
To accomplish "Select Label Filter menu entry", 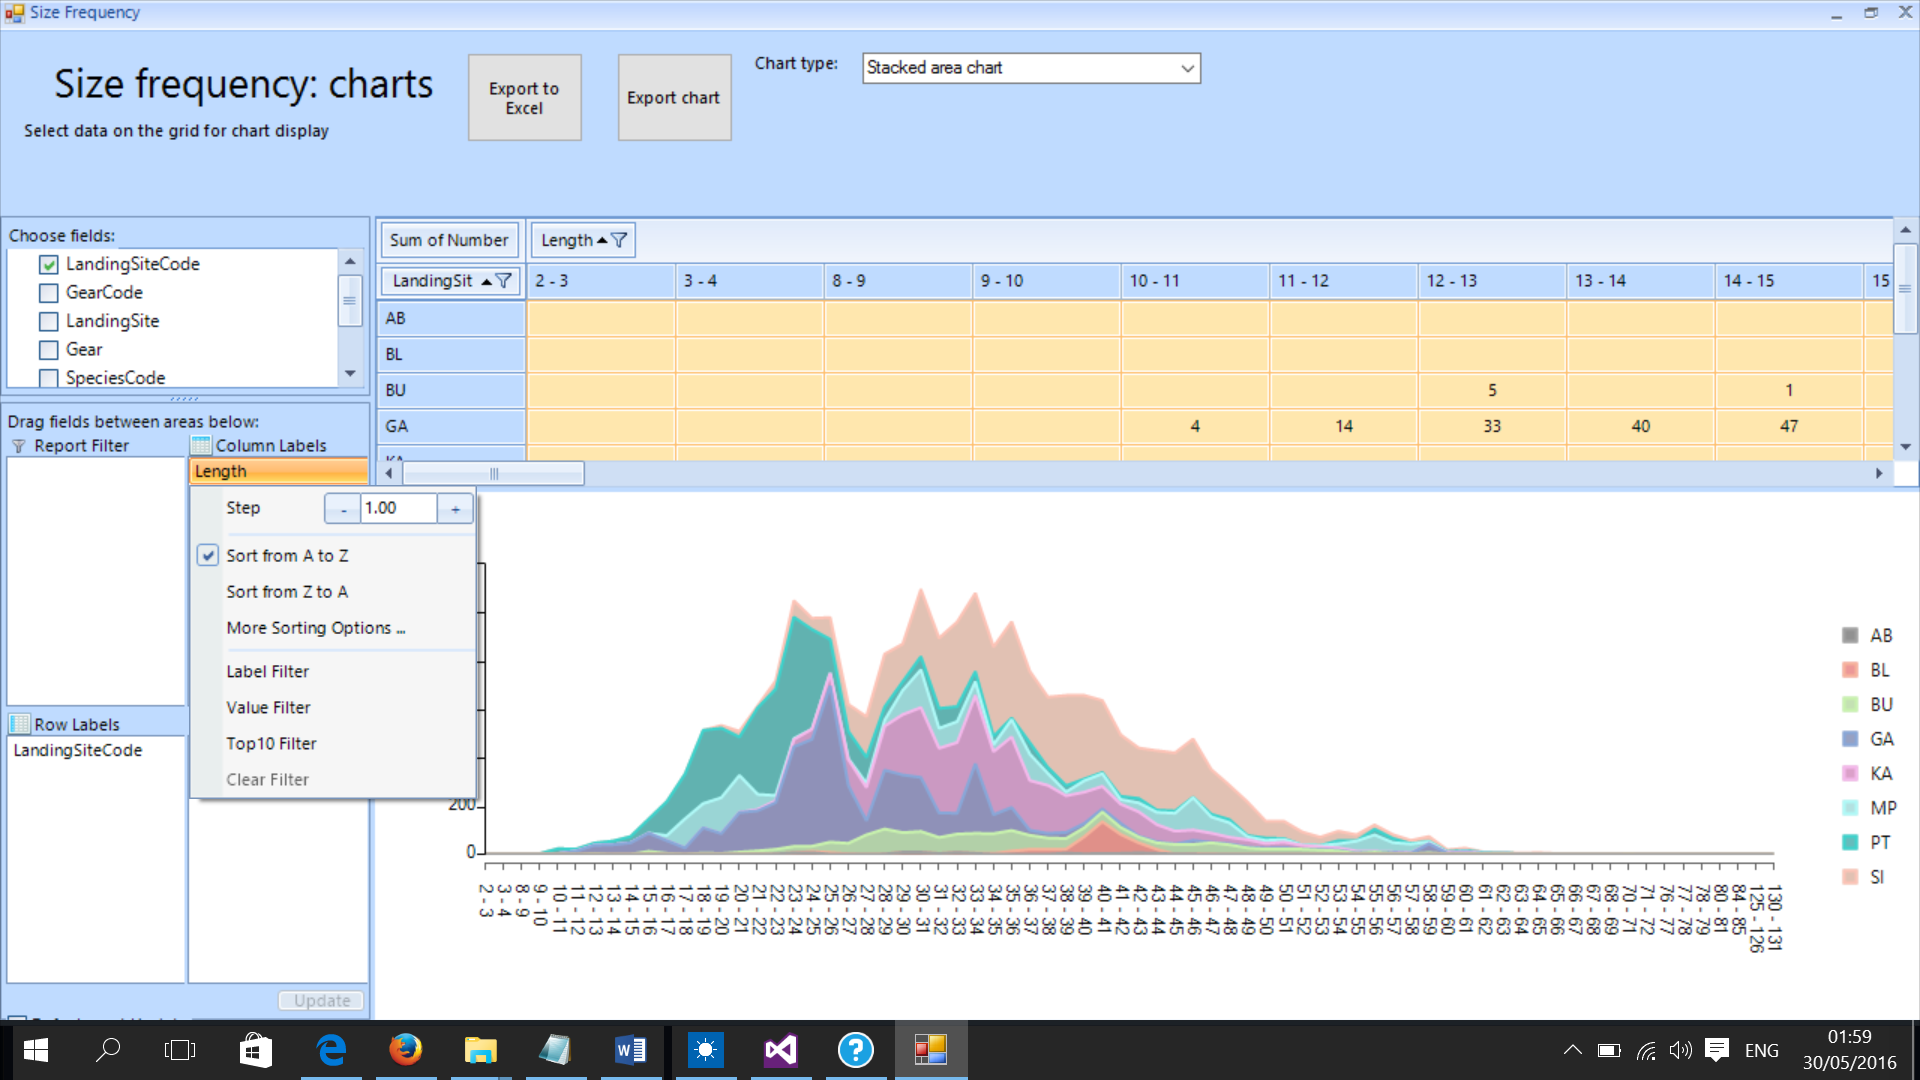I will (x=267, y=672).
